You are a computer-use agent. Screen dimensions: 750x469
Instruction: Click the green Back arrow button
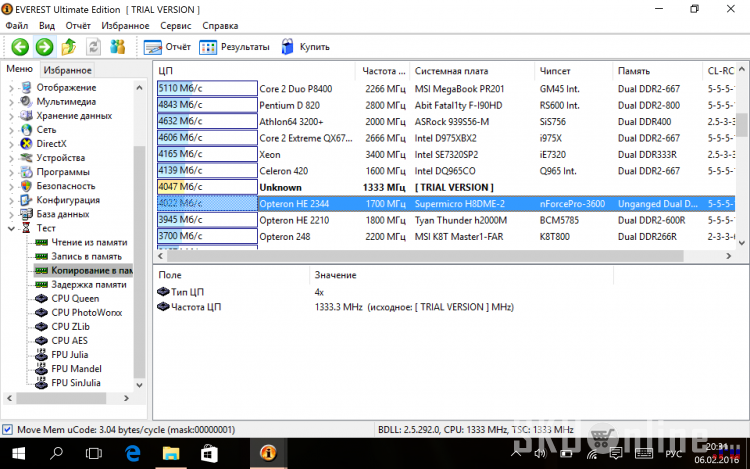pyautogui.click(x=20, y=47)
